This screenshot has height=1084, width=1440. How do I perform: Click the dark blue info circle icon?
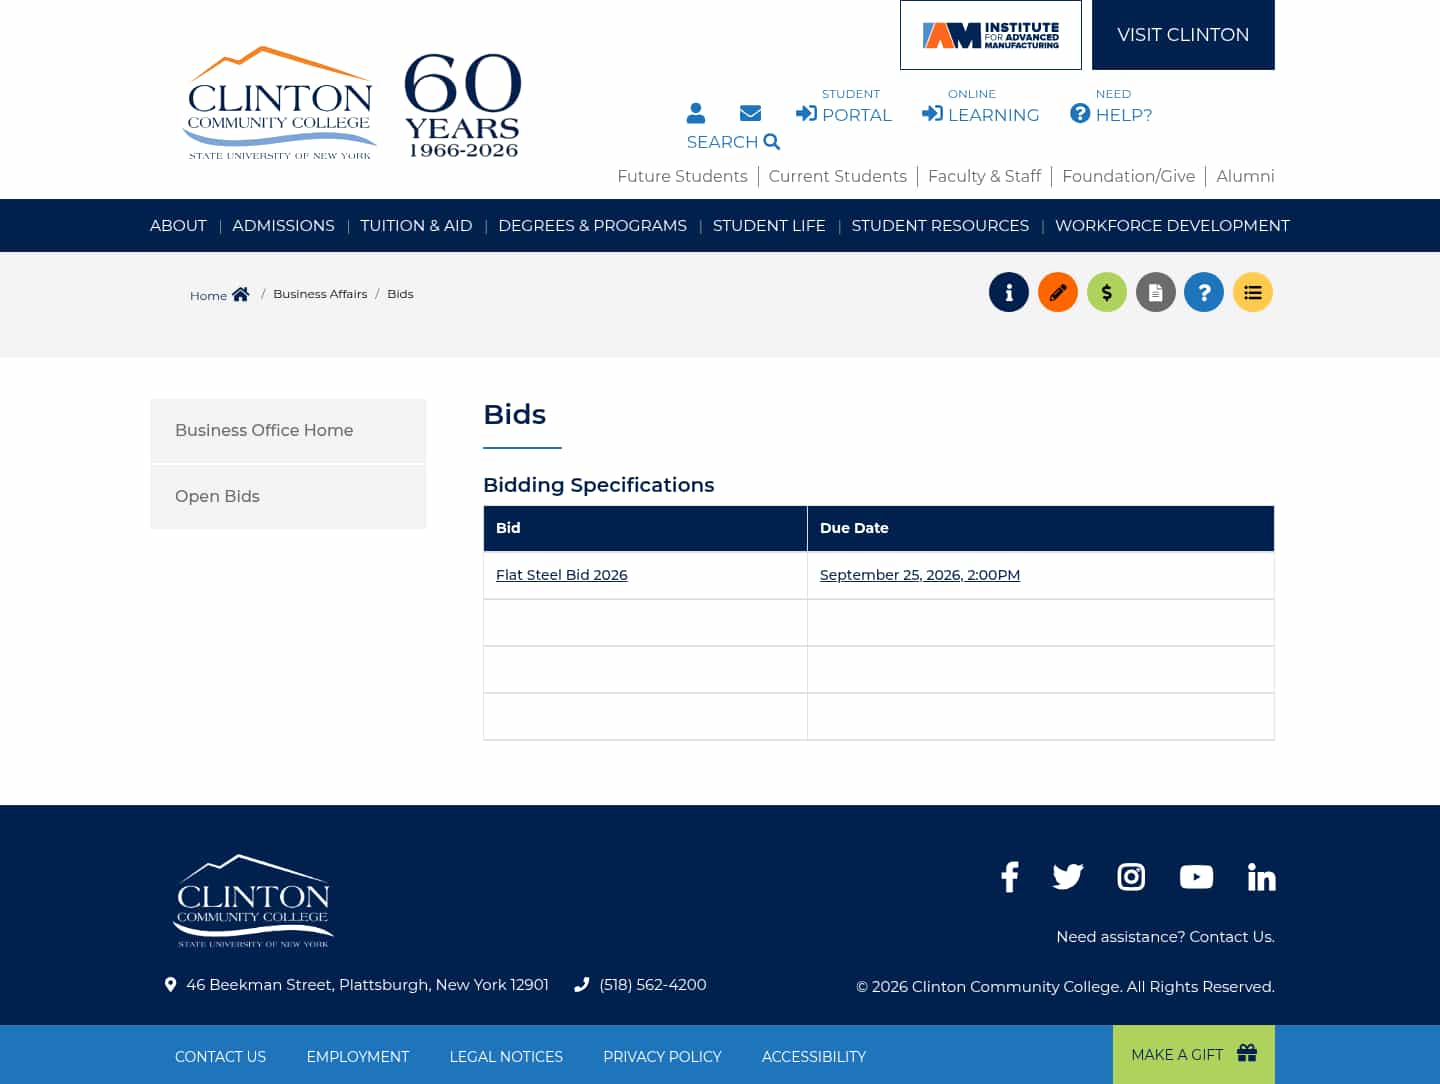1009,292
